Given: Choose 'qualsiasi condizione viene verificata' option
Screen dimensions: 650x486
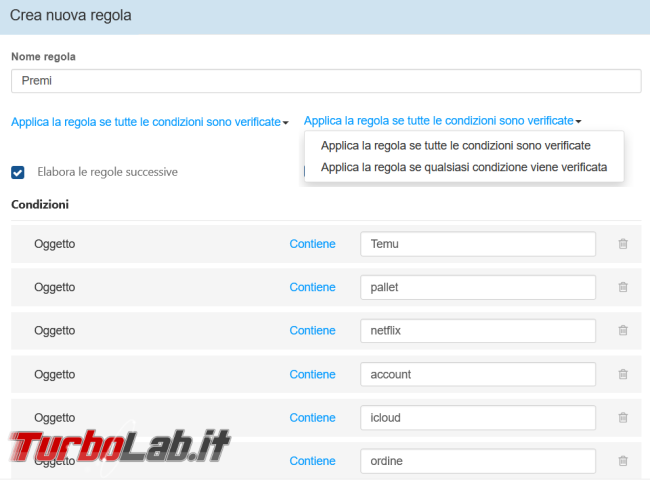Looking at the screenshot, I should [x=464, y=167].
